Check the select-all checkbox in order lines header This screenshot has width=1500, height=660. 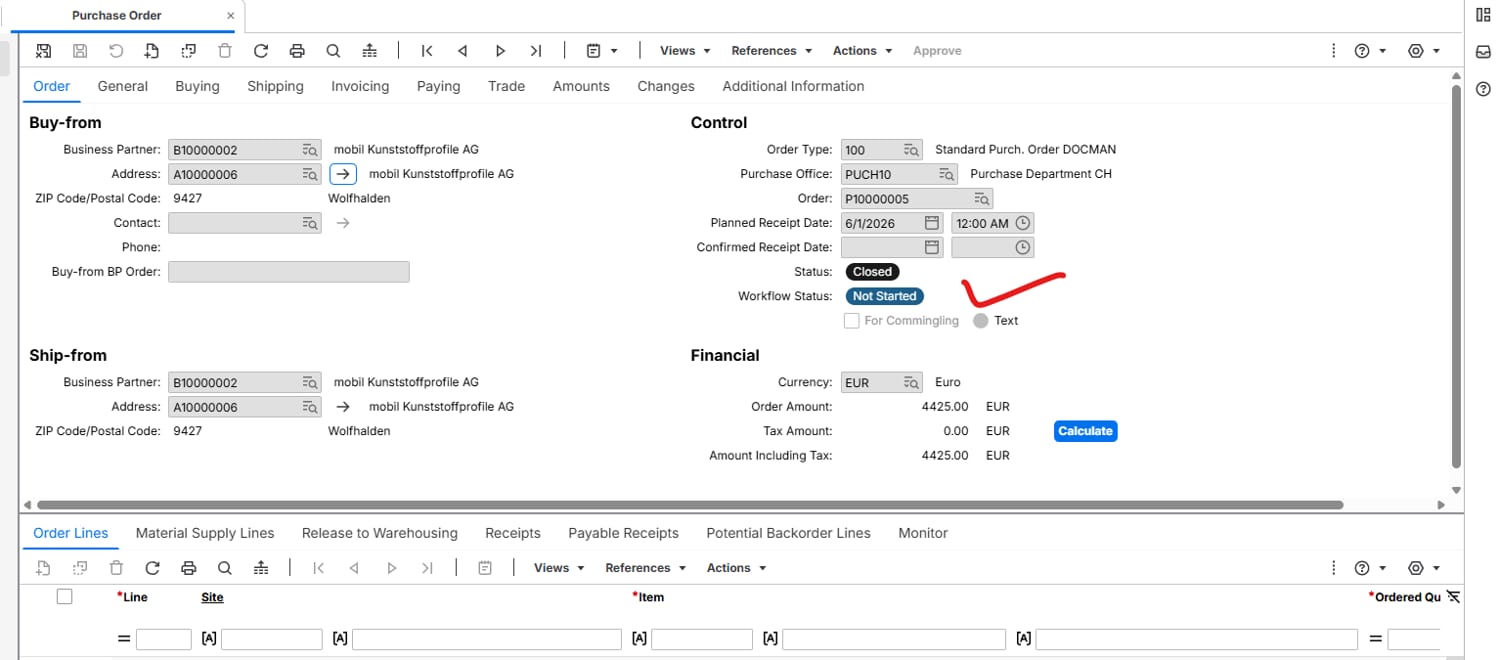click(65, 597)
